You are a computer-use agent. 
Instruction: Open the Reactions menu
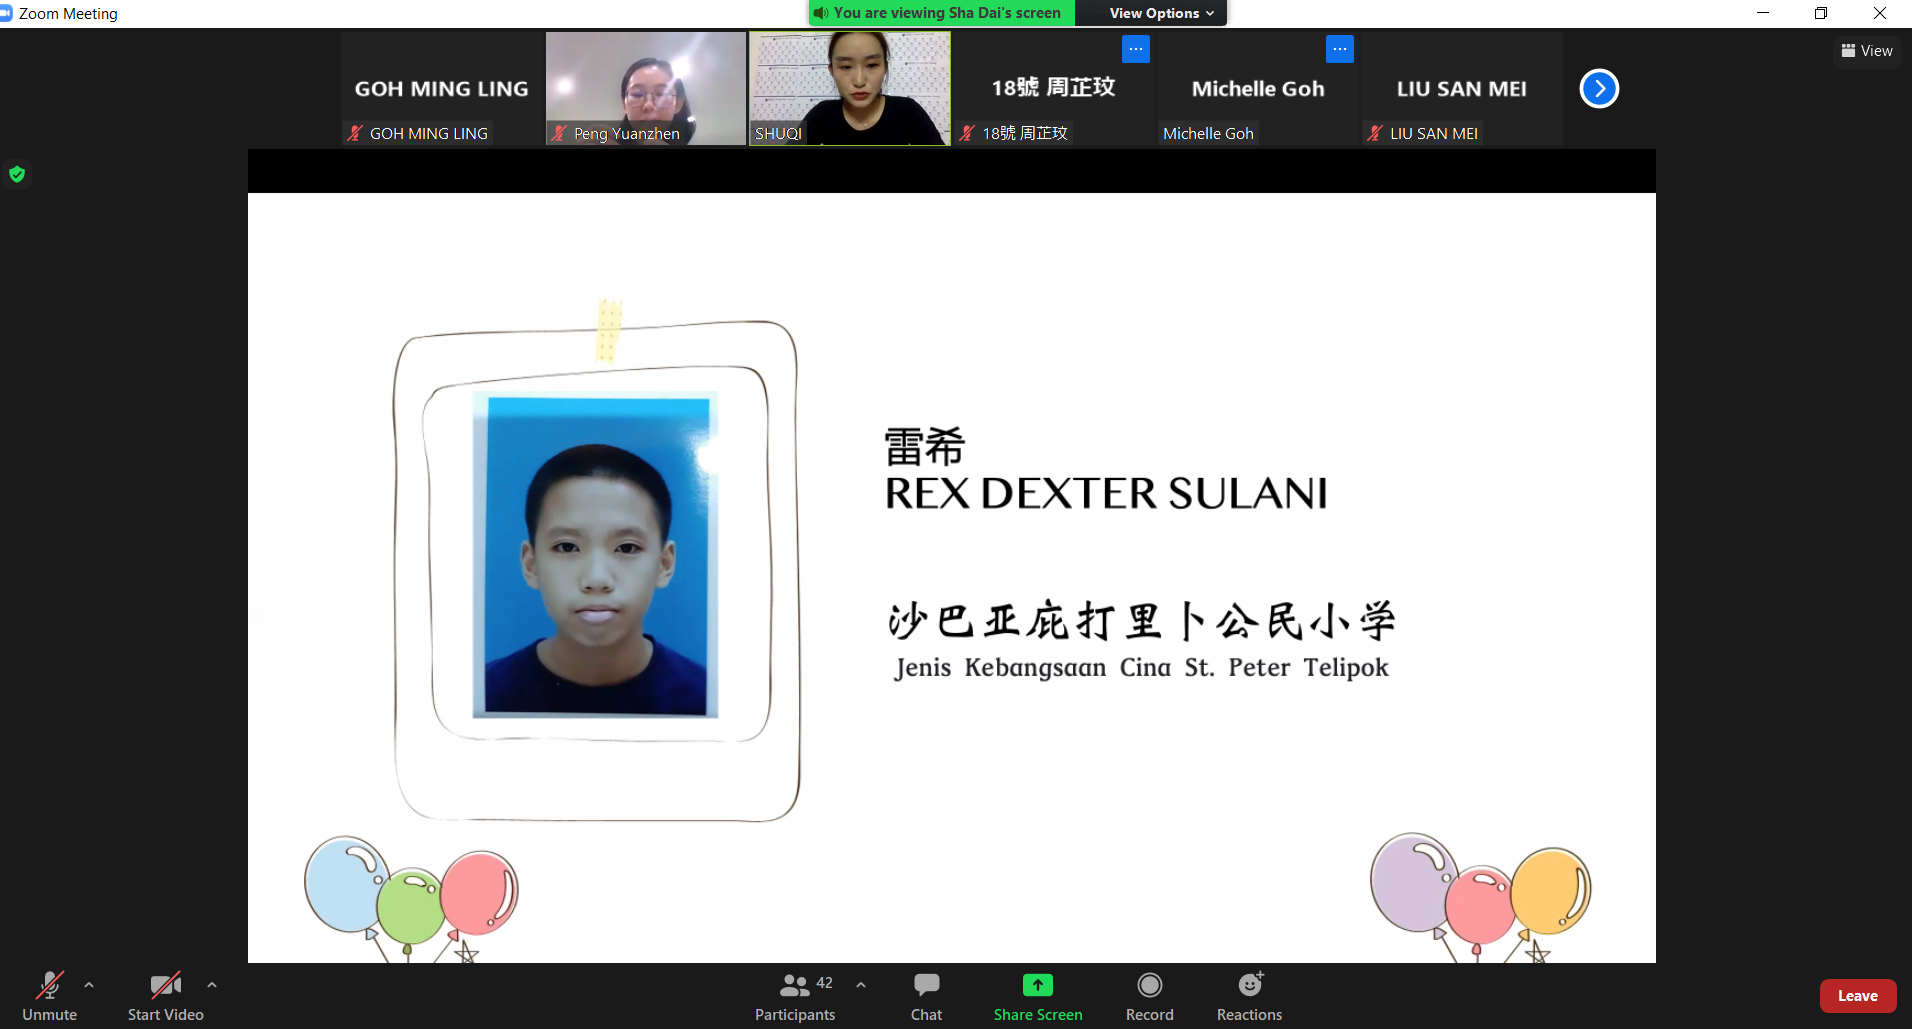[1249, 996]
